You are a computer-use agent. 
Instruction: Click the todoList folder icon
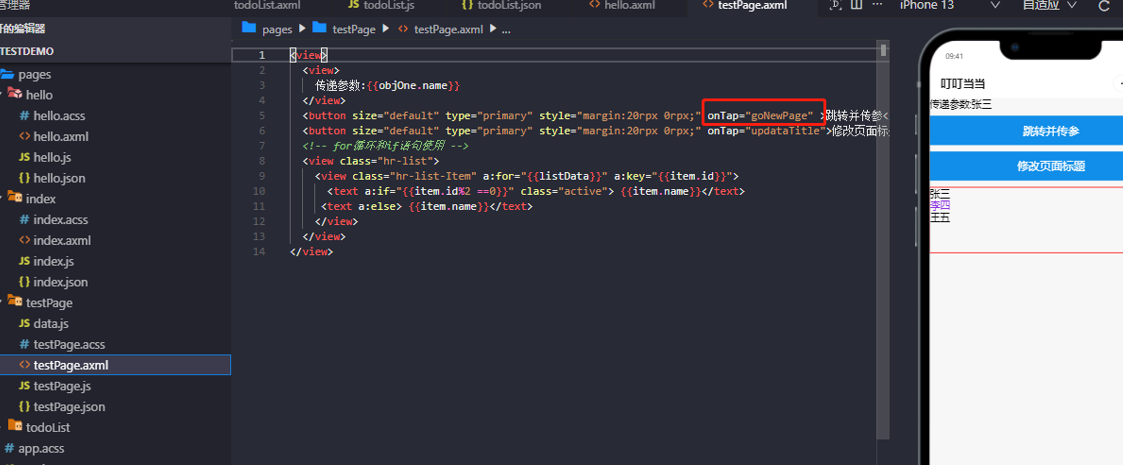pyautogui.click(x=15, y=426)
